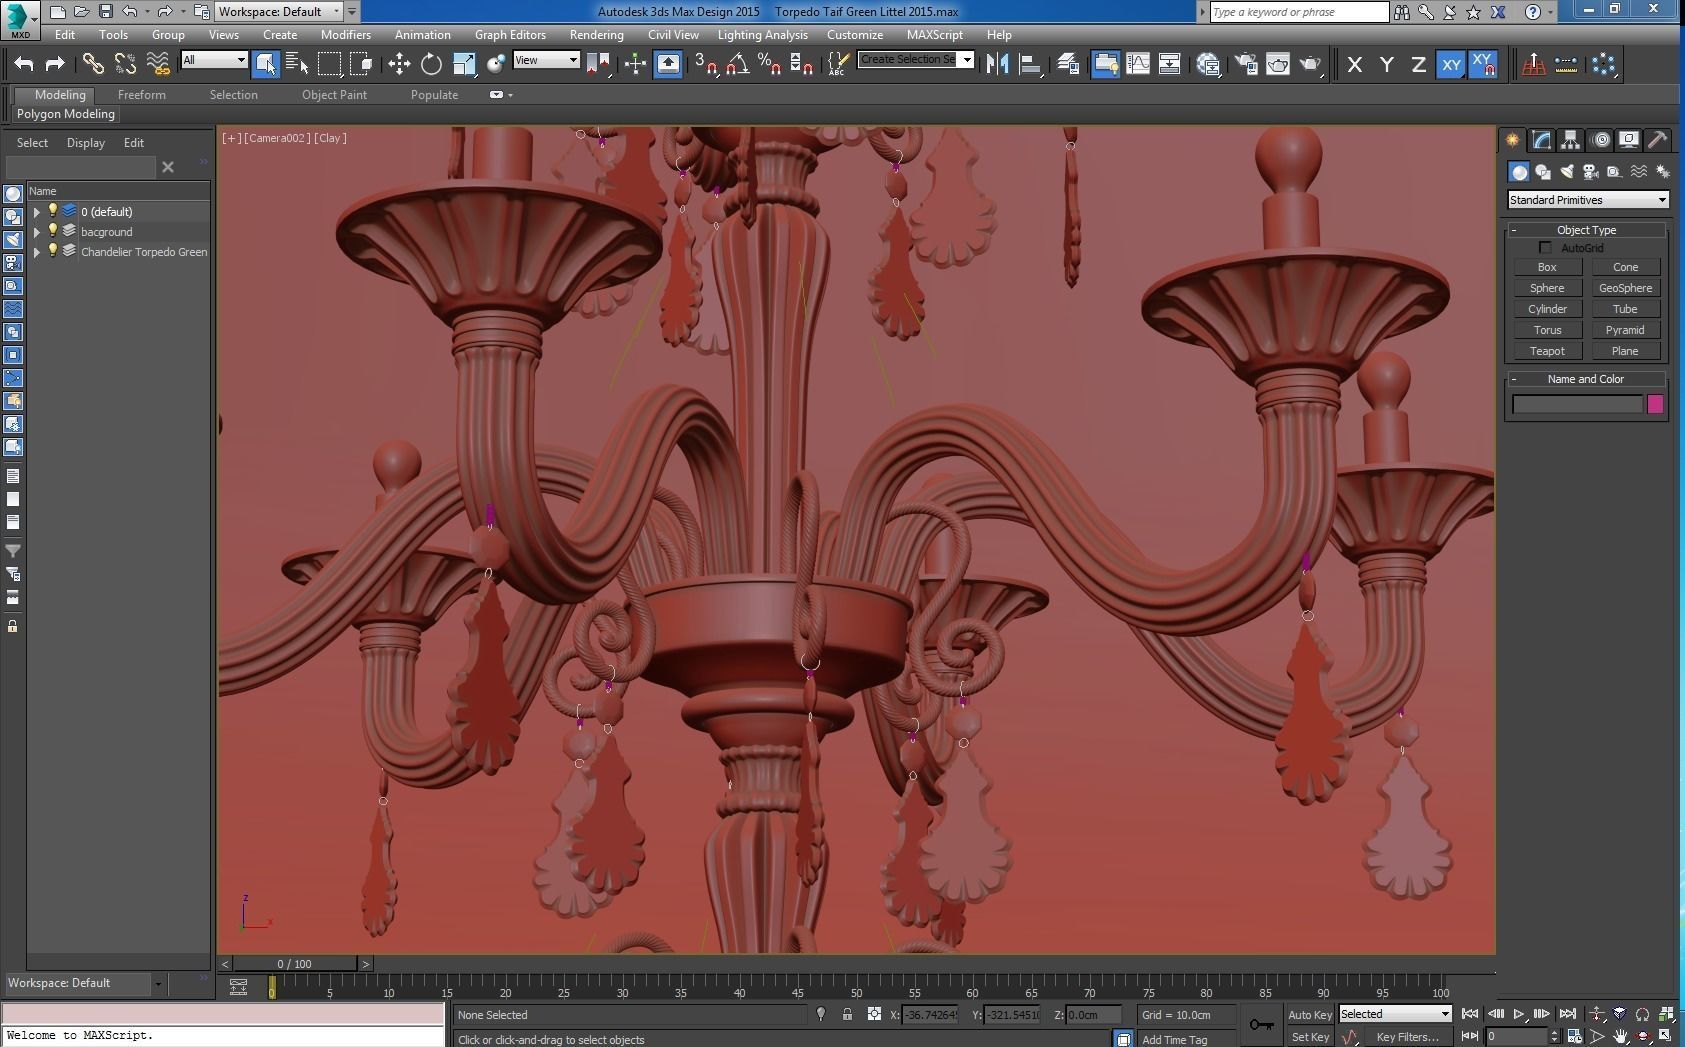Viewport: 1685px width, 1047px height.
Task: Open the Utilities command panel tab
Action: coord(1657,140)
